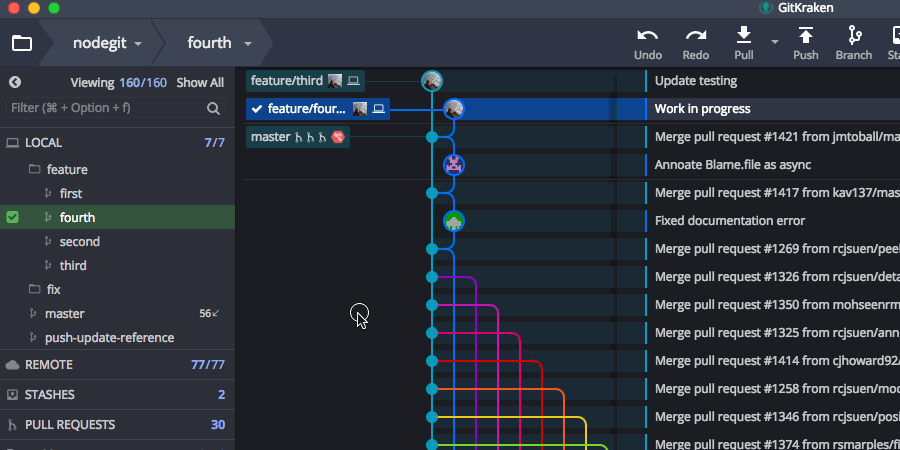Click the graph node for merge #1414
Screen dimensions: 900x450
(432, 361)
